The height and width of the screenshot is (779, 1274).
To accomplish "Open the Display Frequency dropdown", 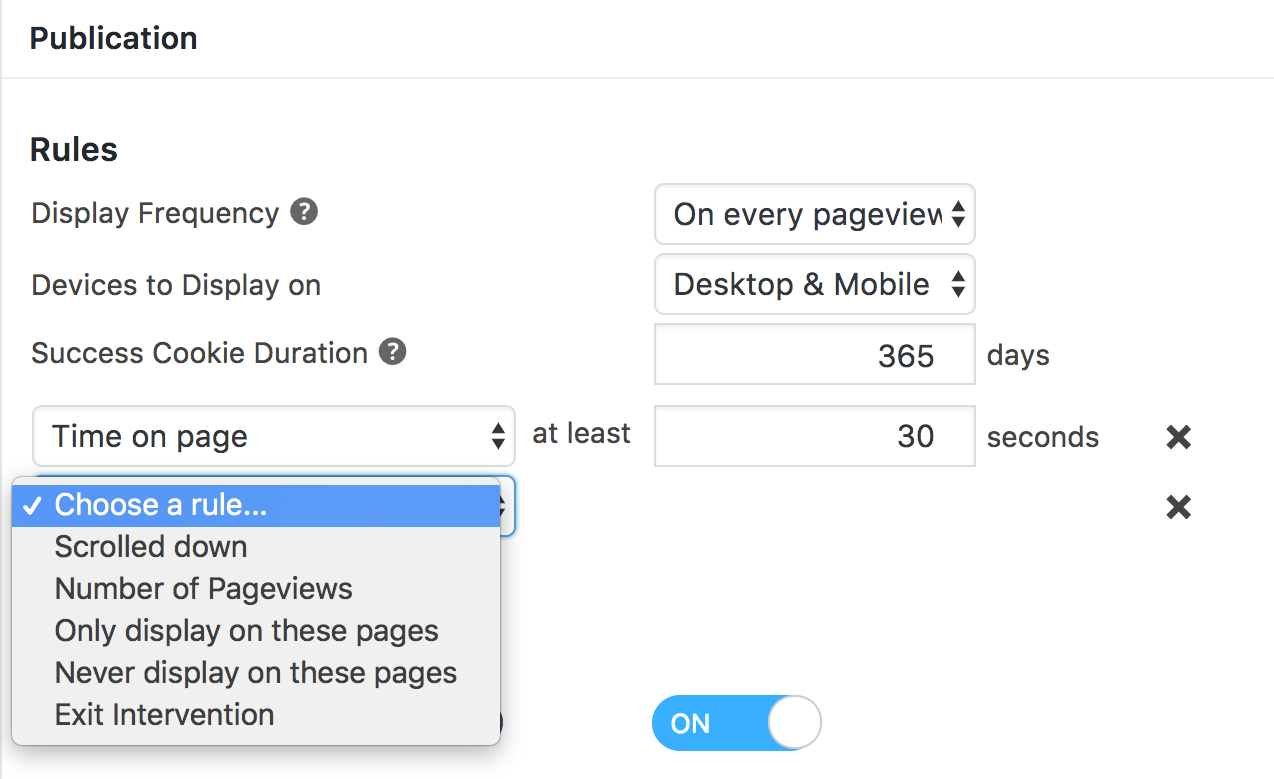I will [x=814, y=214].
